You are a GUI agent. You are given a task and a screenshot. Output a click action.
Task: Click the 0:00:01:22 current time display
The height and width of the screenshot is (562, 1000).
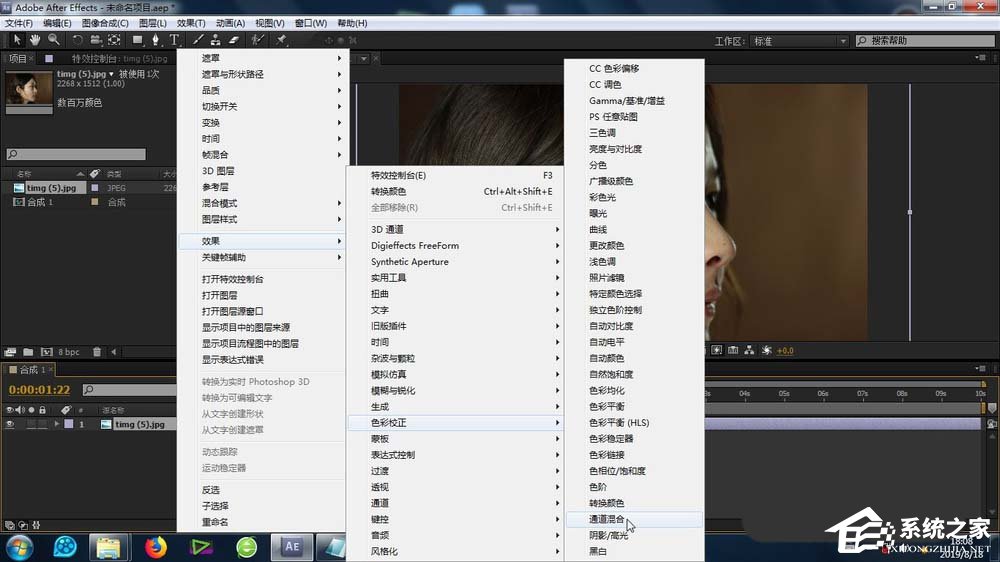40,389
